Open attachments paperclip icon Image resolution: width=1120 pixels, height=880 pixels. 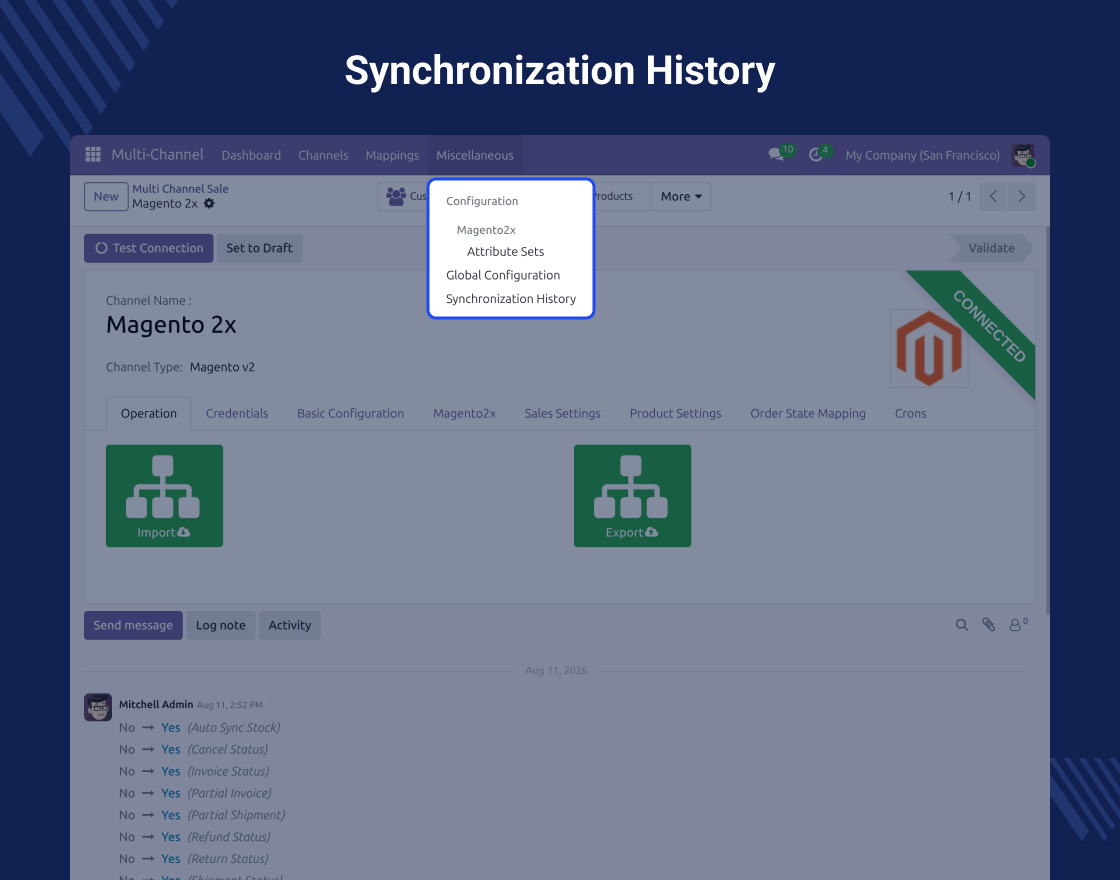[x=989, y=625]
